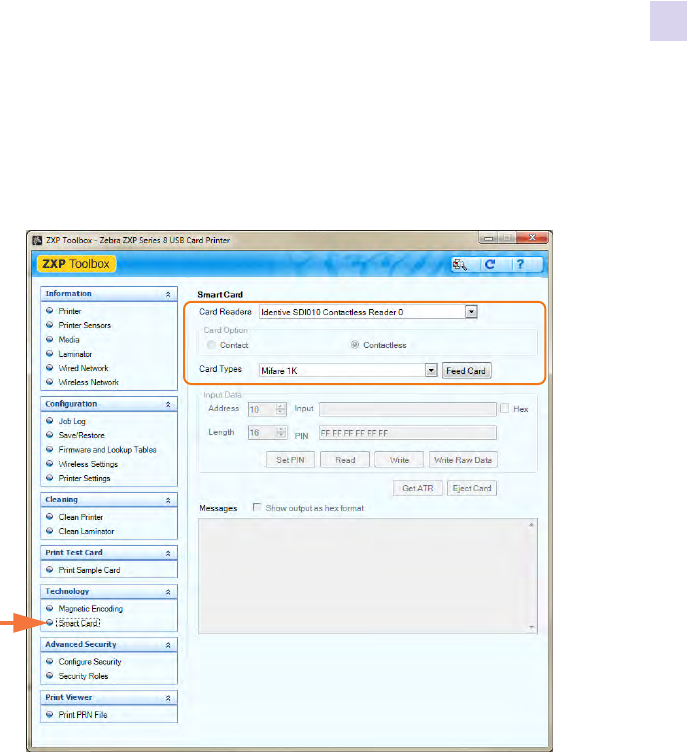Screen dimensions: 689x752
Task: Click the bullet icon beside Wireless Network
Action: point(49,382)
